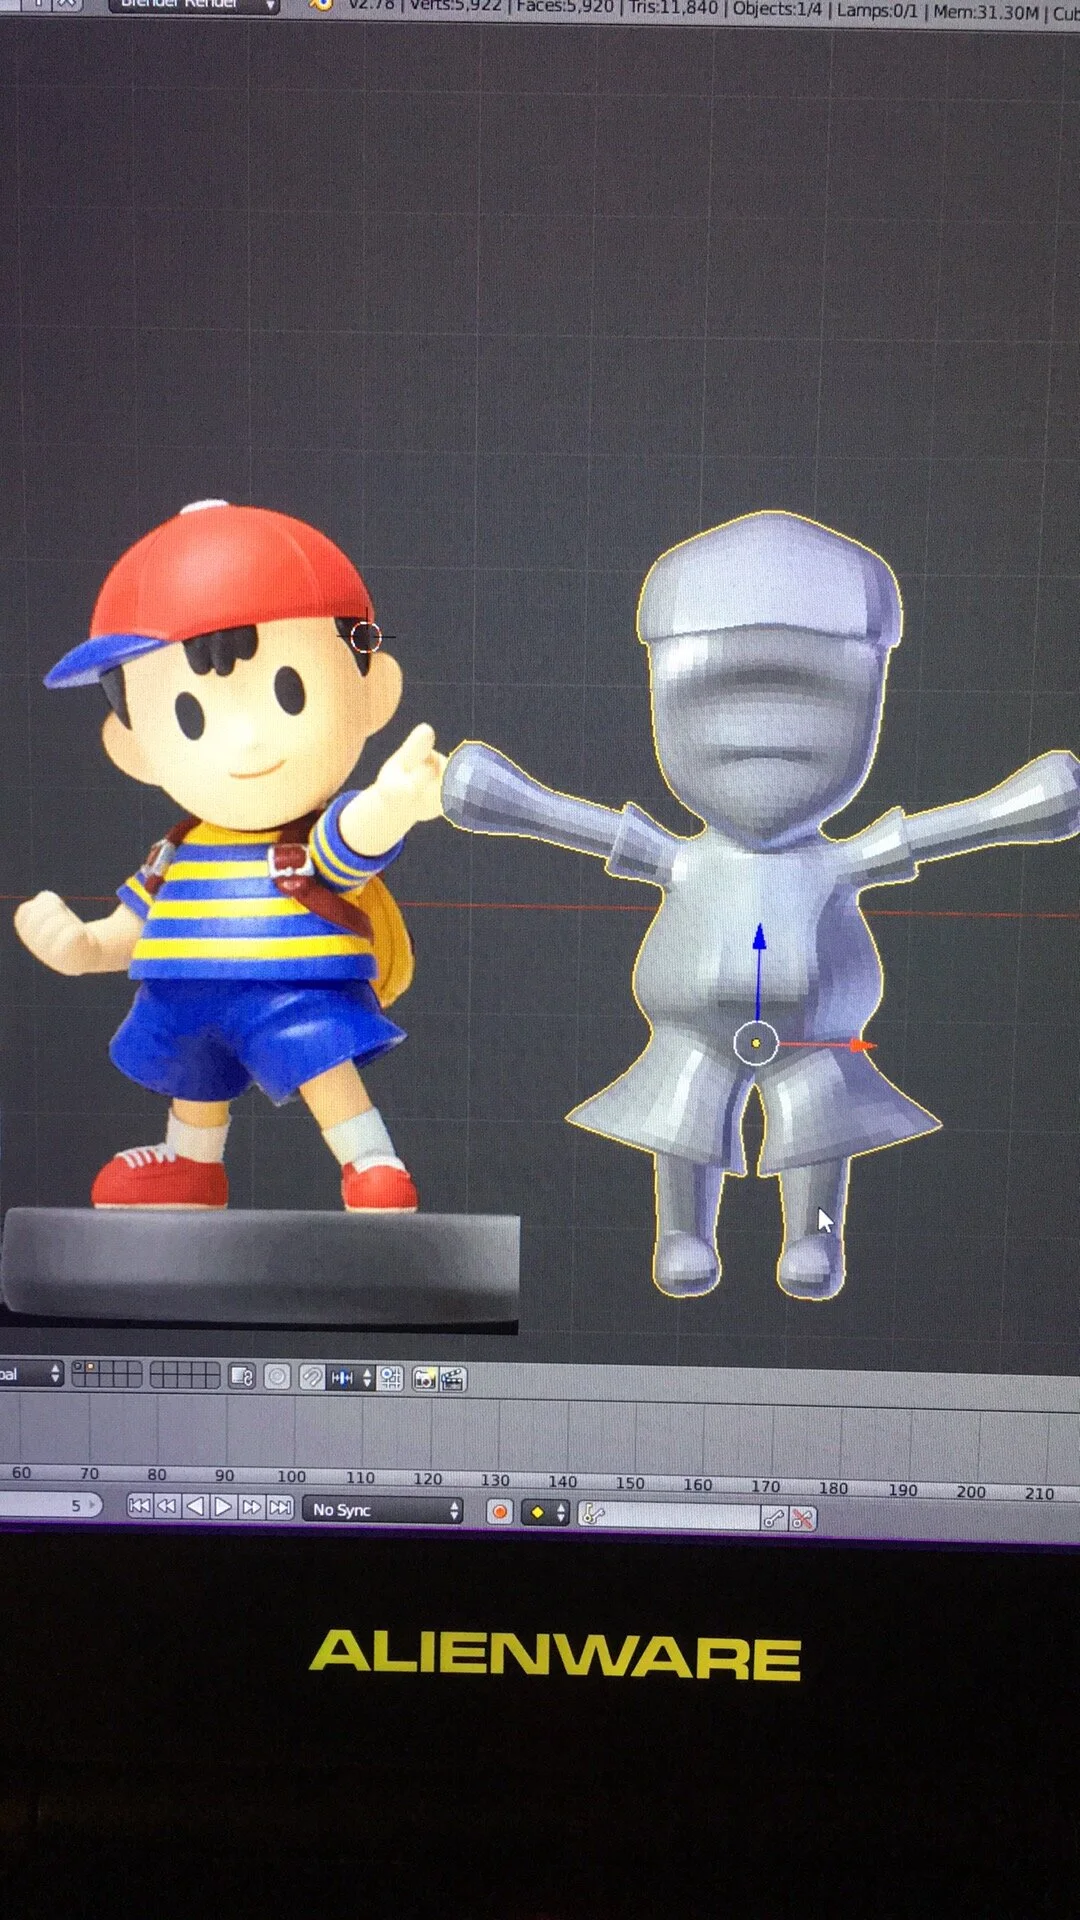This screenshot has height=1920, width=1080.
Task: Jump to the previous keyframe
Action: click(167, 1506)
